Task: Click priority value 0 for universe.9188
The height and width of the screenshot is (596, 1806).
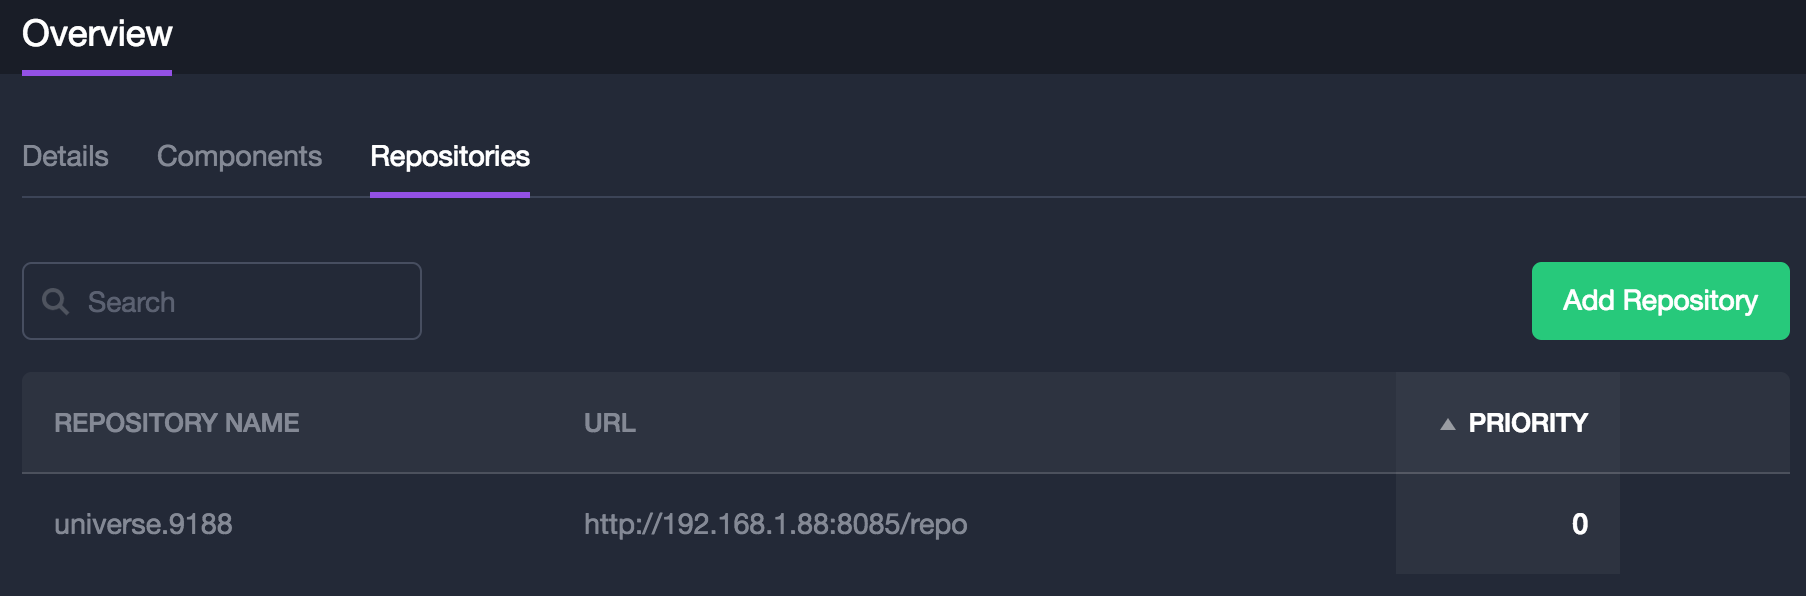Action: (x=1579, y=524)
